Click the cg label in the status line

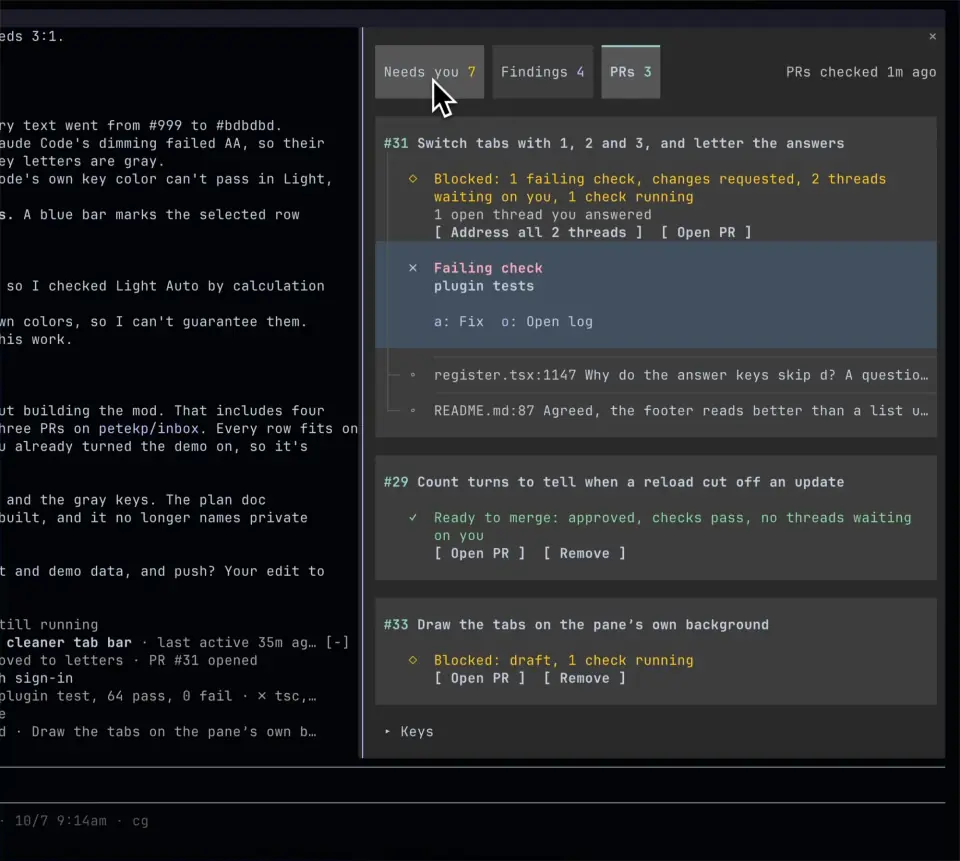click(140, 821)
